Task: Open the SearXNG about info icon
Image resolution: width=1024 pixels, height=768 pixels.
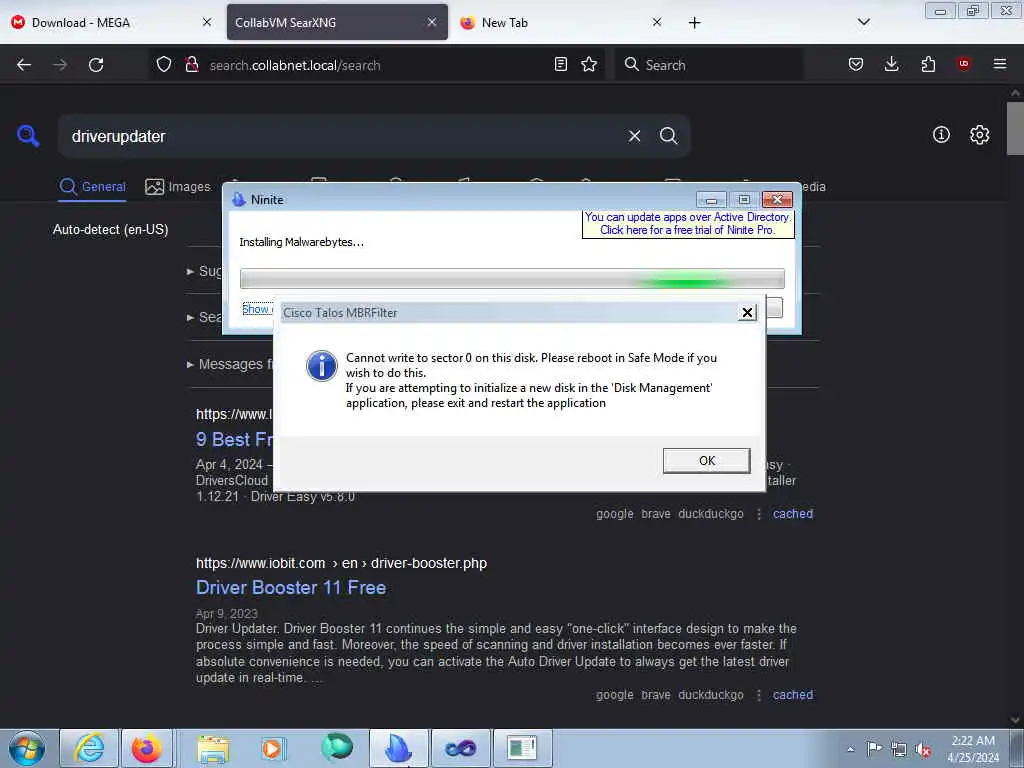Action: click(941, 135)
